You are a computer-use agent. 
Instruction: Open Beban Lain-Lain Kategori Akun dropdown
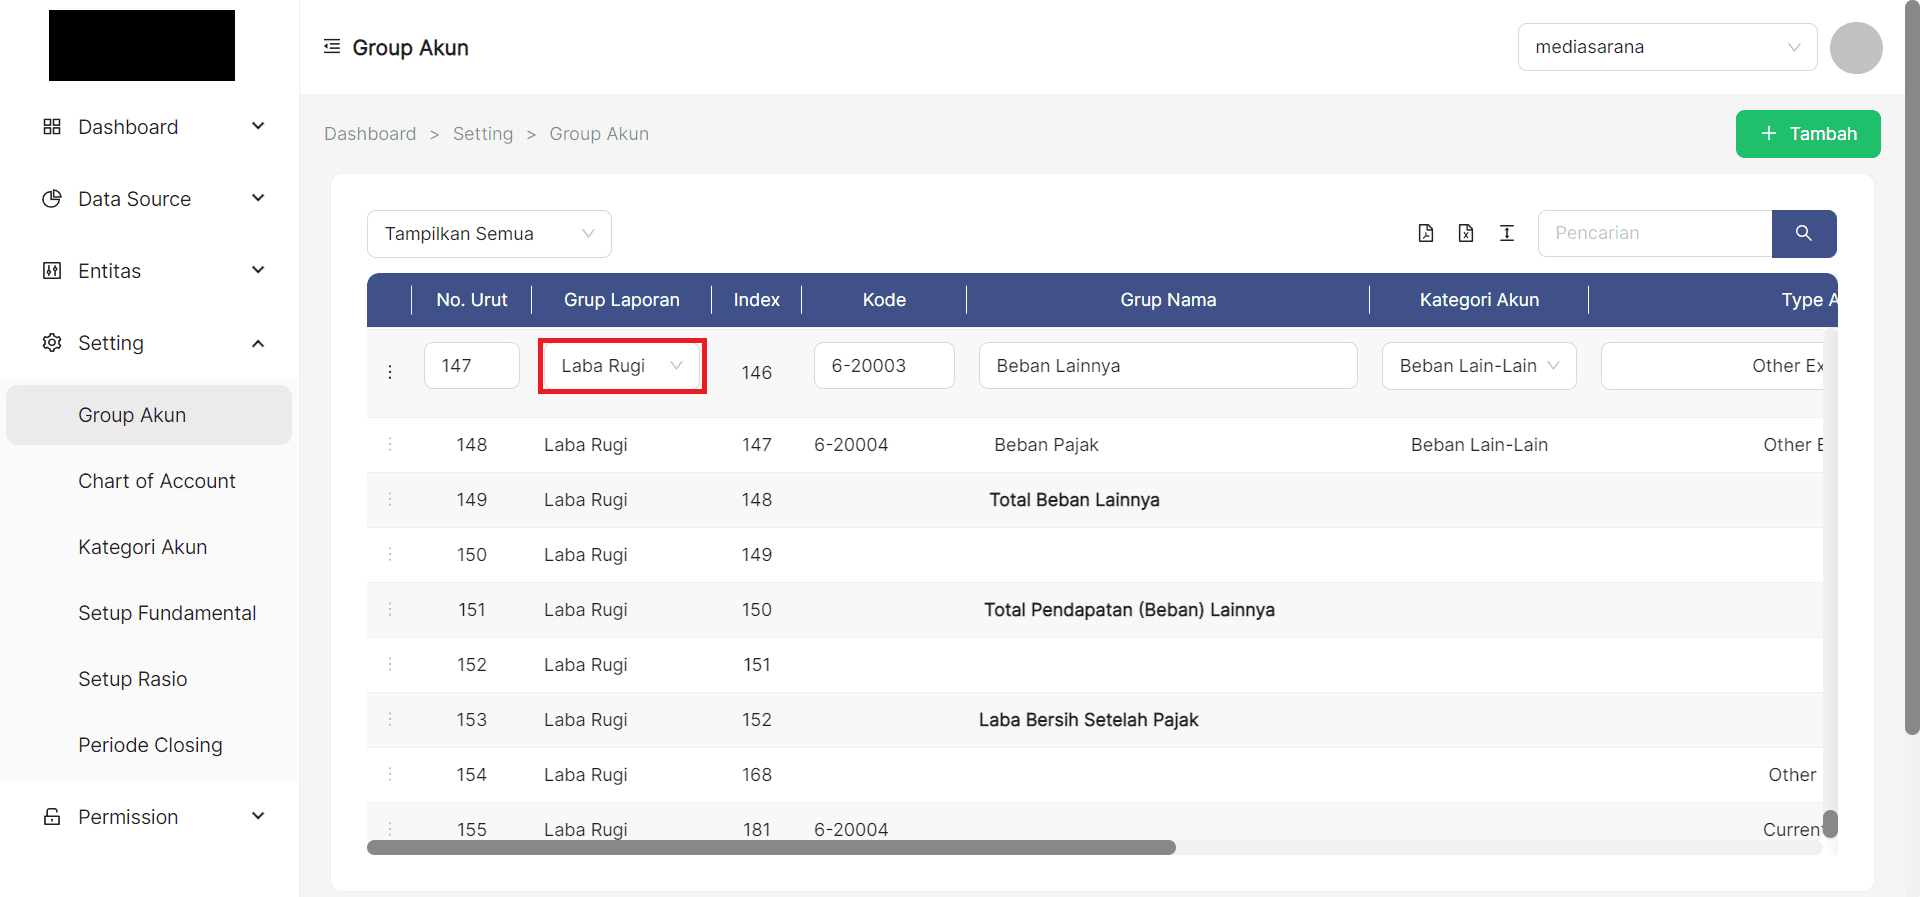tap(1478, 366)
